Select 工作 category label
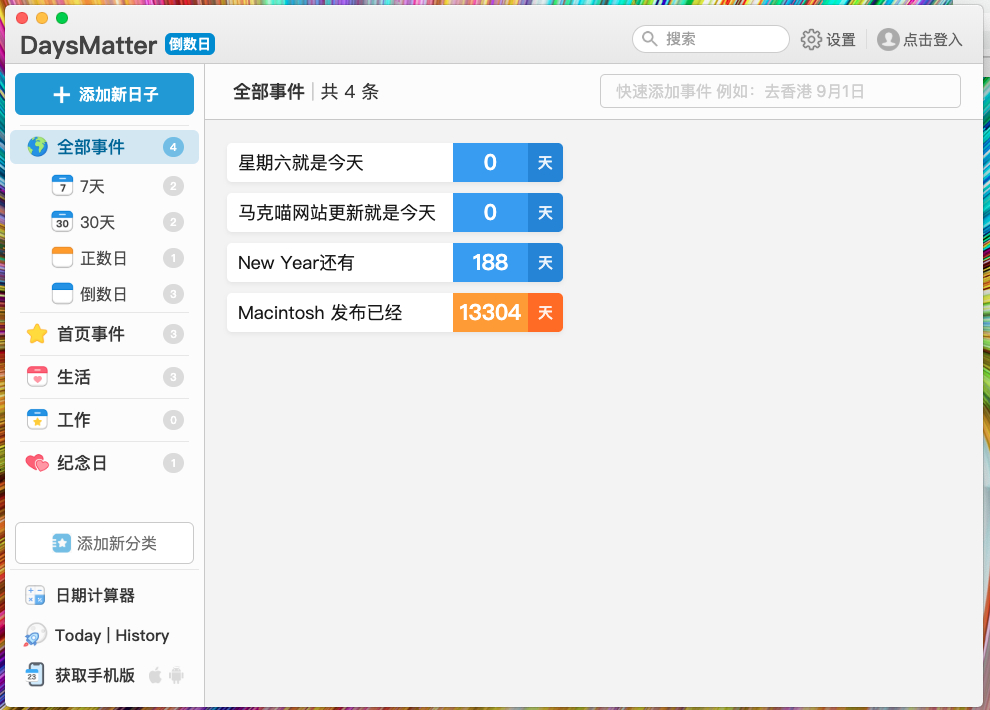 (74, 420)
